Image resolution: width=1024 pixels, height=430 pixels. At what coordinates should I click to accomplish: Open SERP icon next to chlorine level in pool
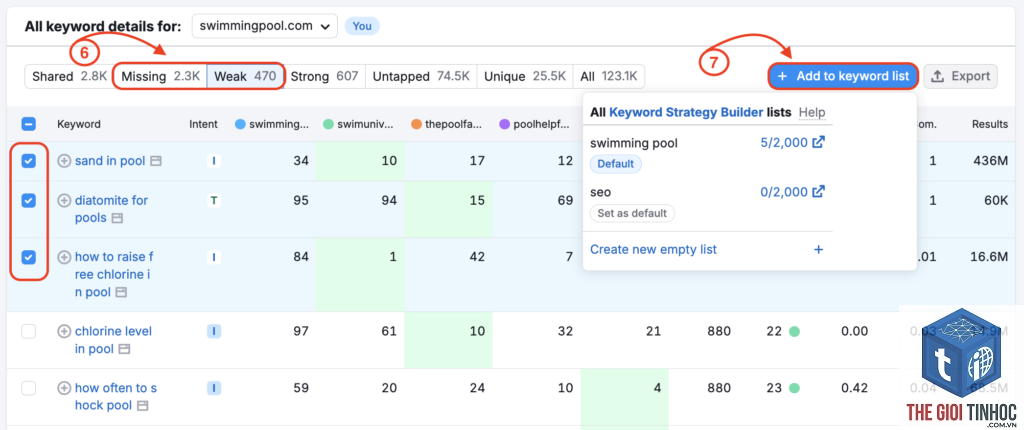coord(123,350)
